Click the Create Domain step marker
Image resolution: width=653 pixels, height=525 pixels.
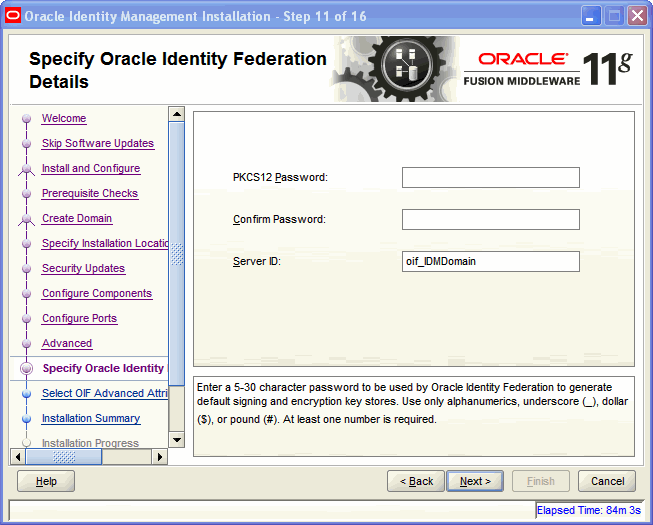pos(27,219)
